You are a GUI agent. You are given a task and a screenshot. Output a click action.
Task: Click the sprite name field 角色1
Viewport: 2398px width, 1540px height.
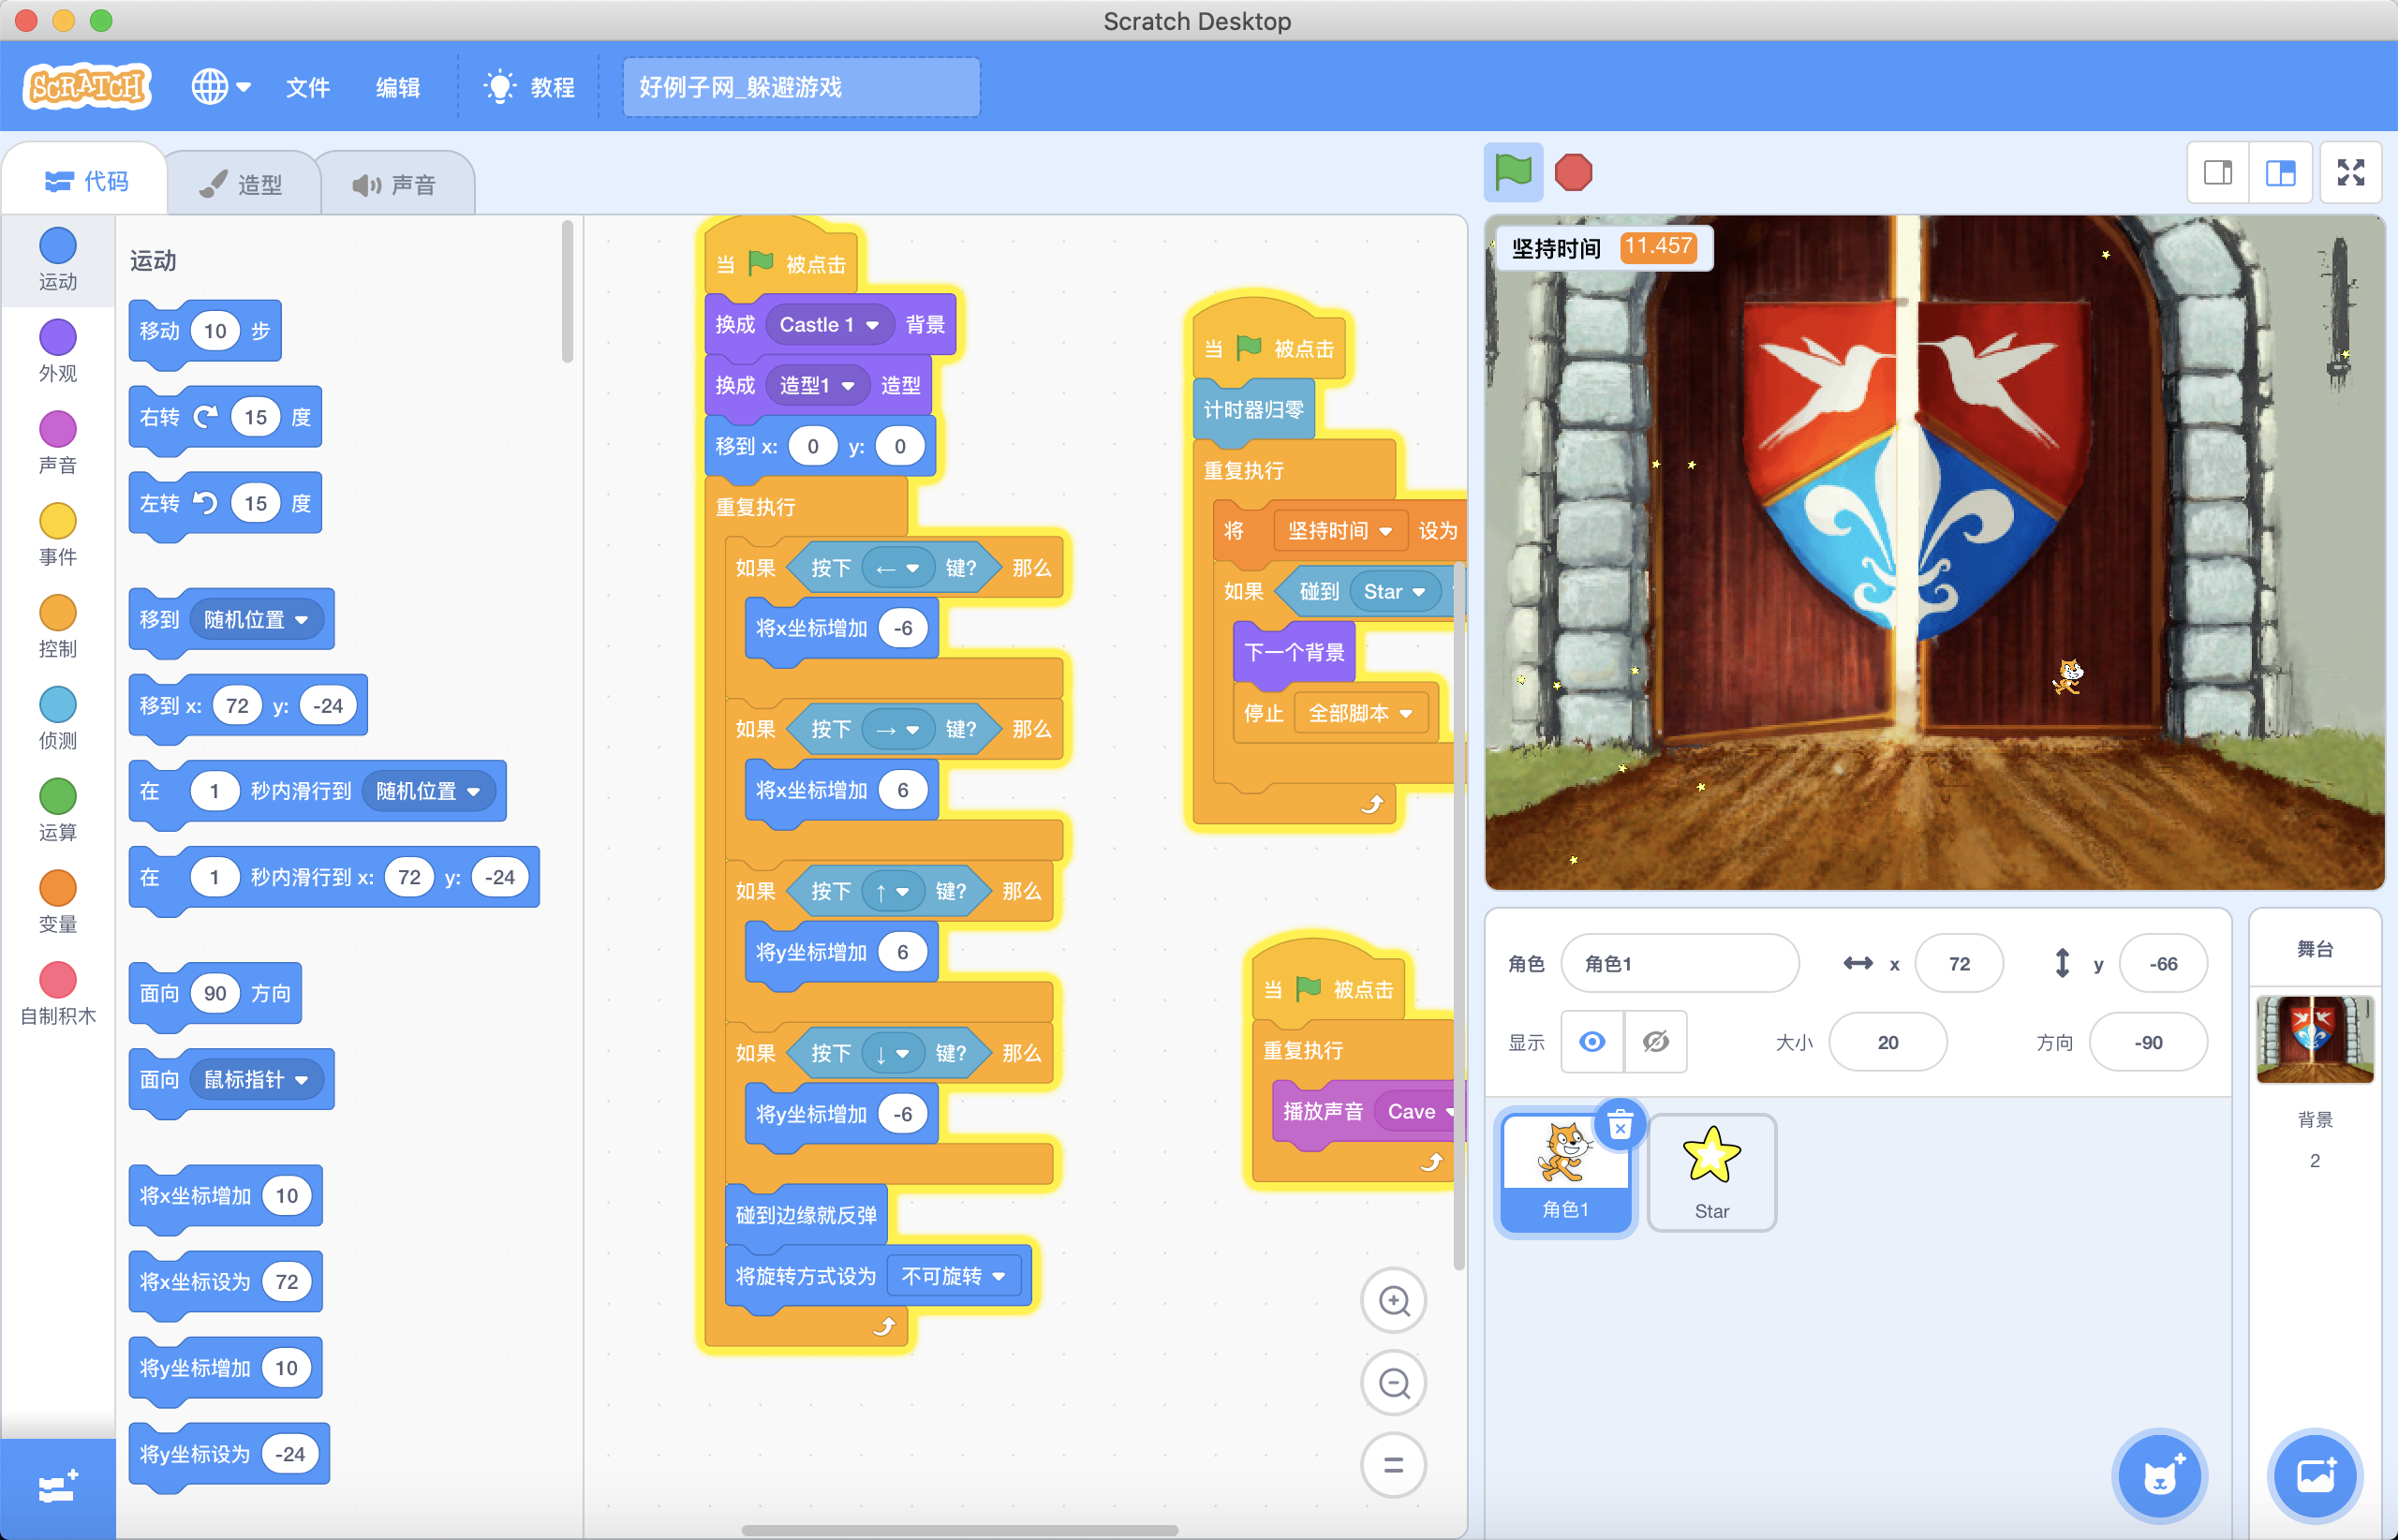1679,964
